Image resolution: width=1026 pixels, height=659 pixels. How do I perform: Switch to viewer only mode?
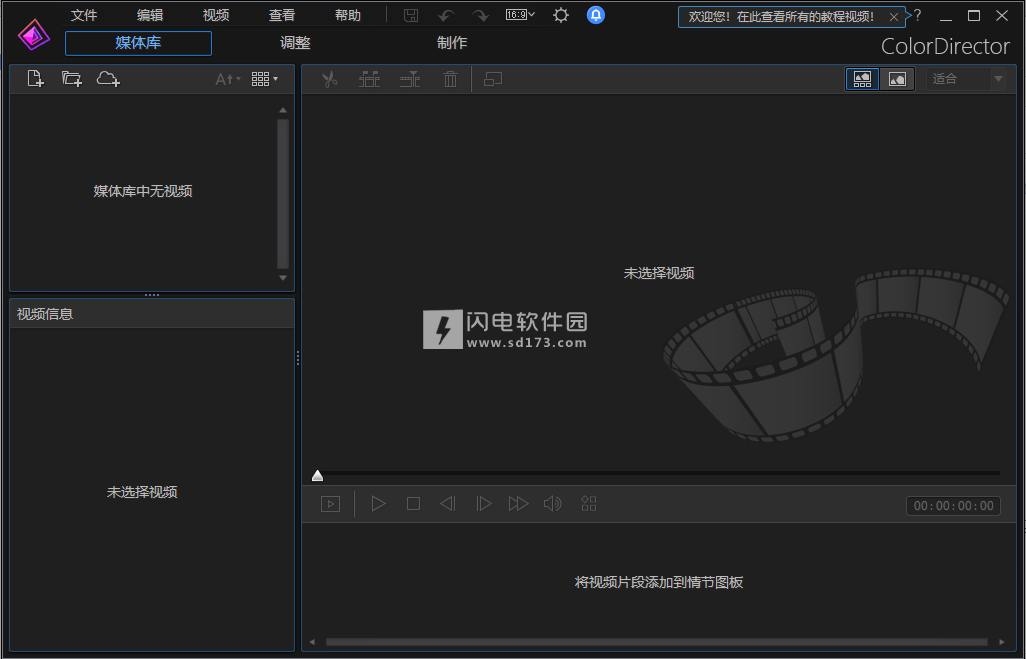click(x=897, y=79)
